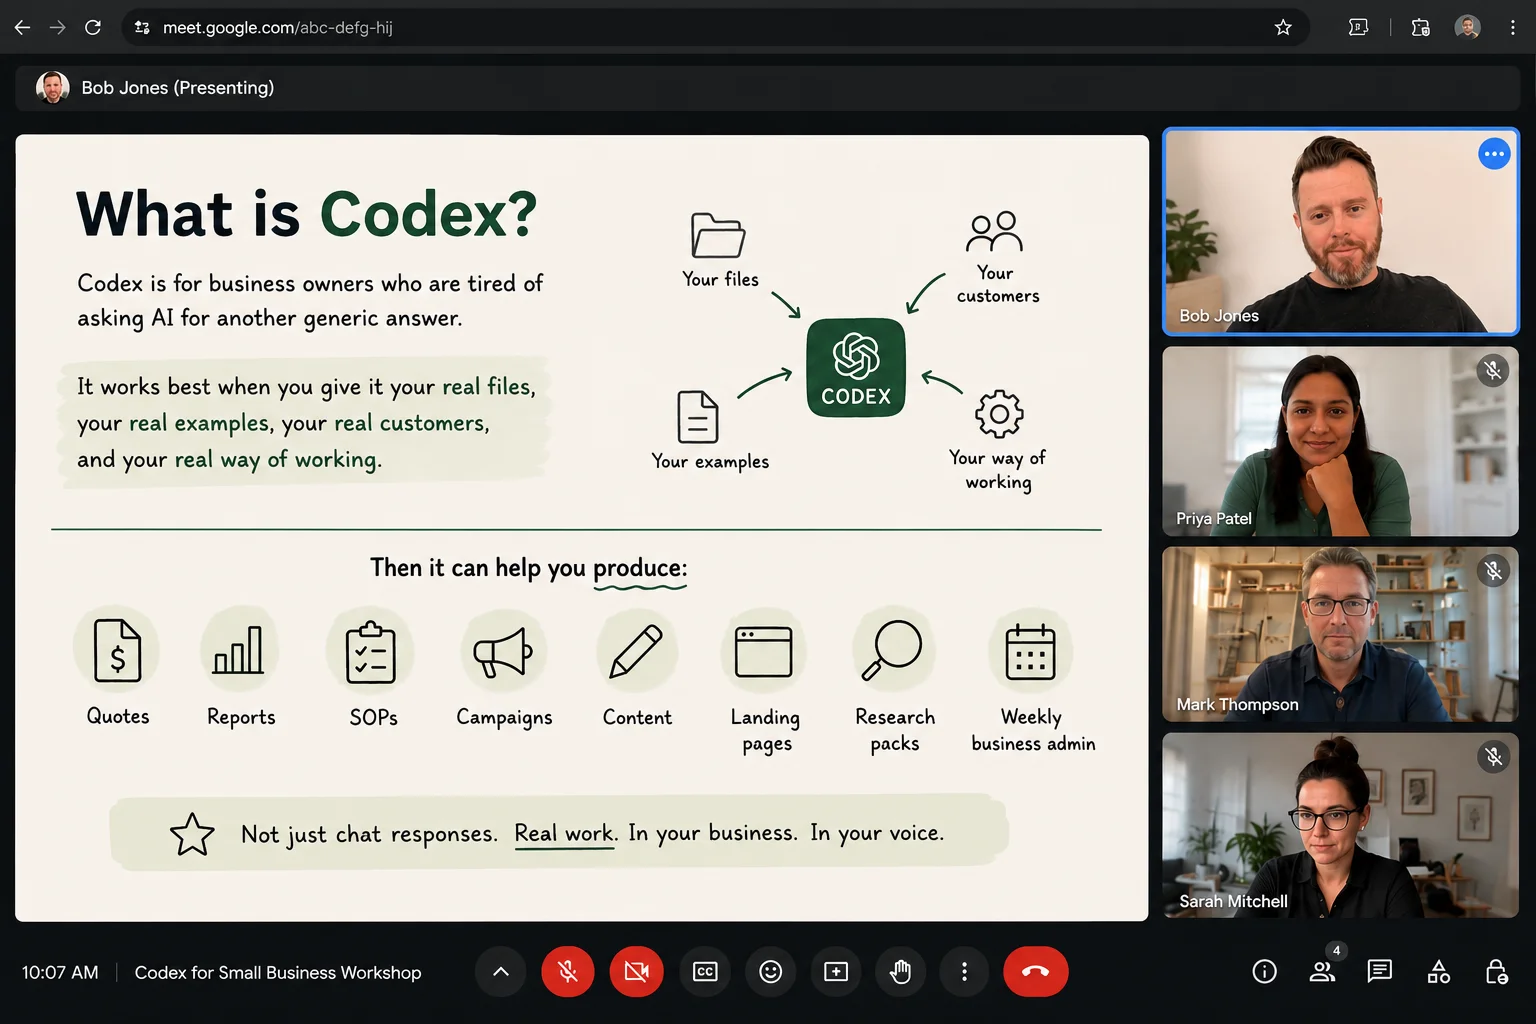This screenshot has height=1024, width=1536.
Task: Start presenting with the present now button
Action: 836,971
